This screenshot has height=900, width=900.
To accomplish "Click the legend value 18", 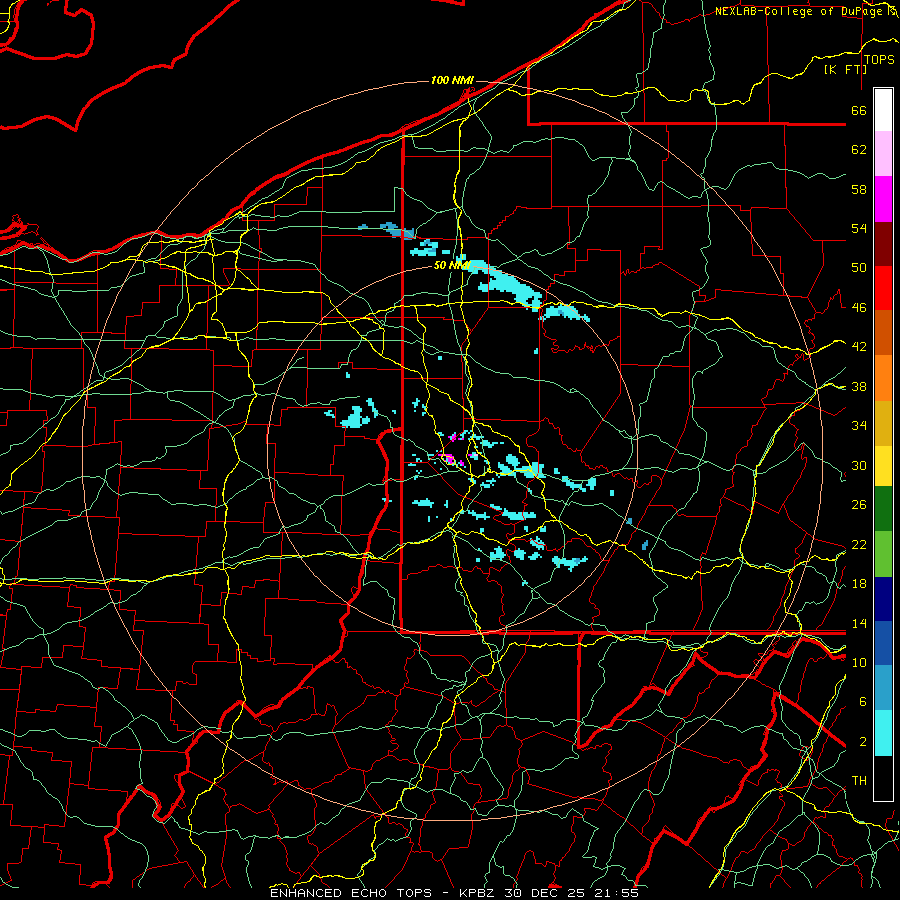I will click(x=859, y=584).
